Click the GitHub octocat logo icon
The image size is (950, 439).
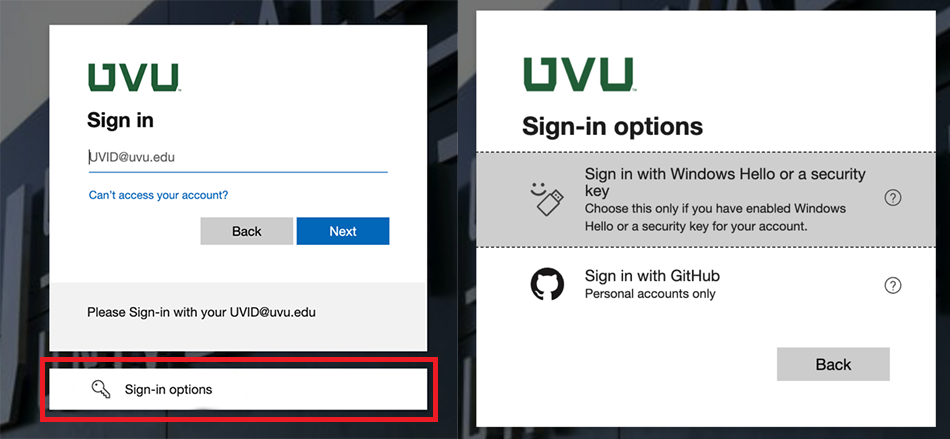(547, 285)
